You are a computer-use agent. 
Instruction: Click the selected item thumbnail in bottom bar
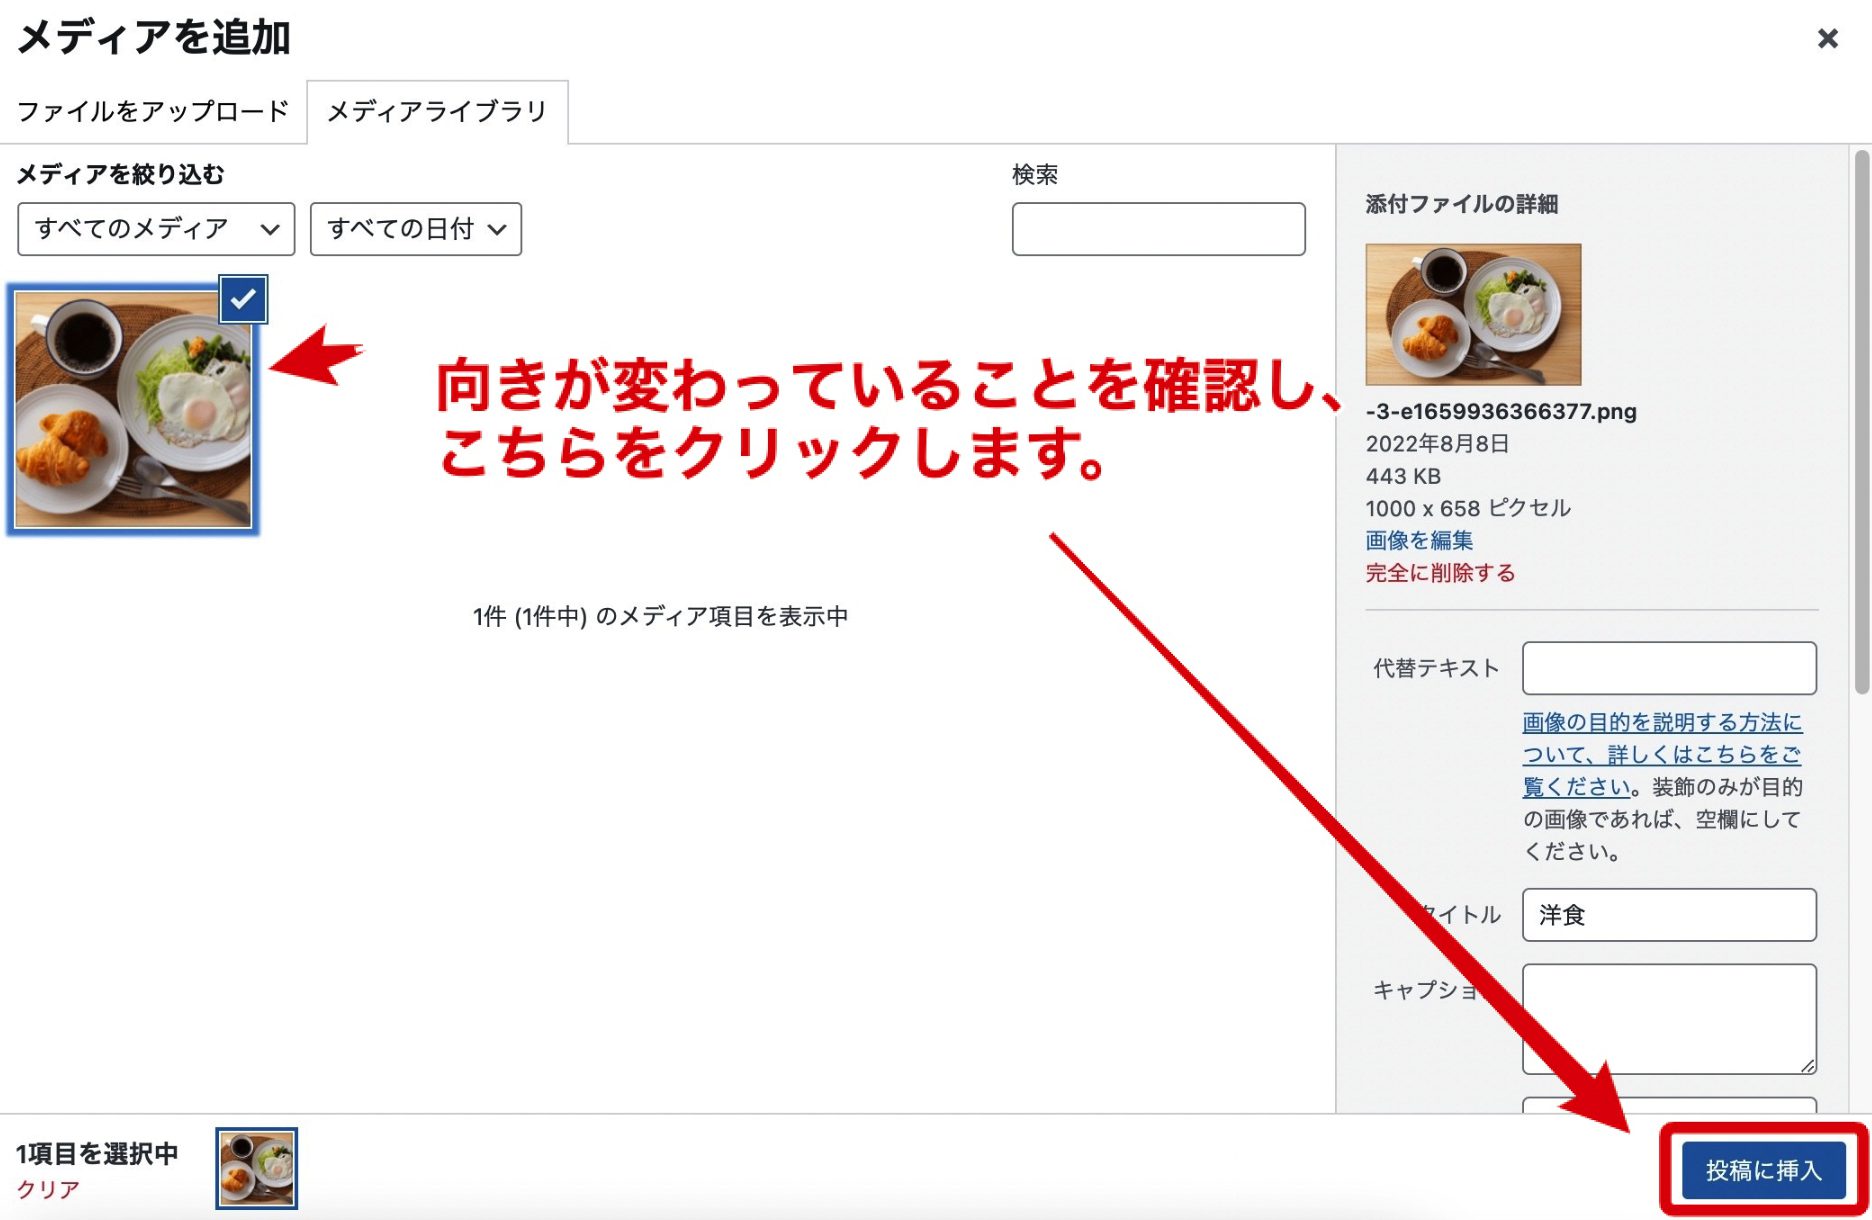(257, 1168)
